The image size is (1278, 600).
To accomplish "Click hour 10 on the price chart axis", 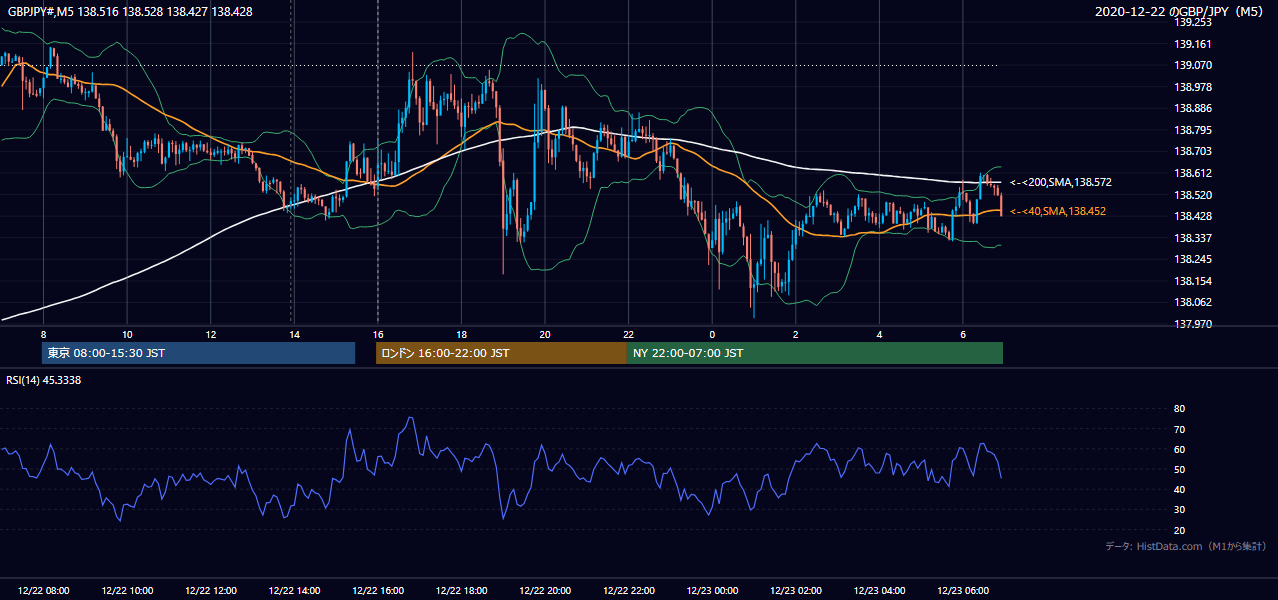I will [127, 333].
